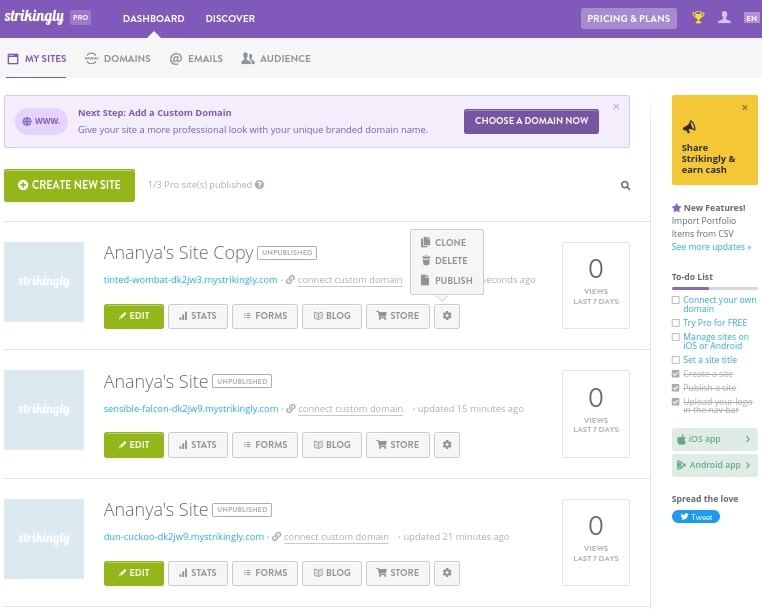Open the user profile icon

tap(725, 18)
